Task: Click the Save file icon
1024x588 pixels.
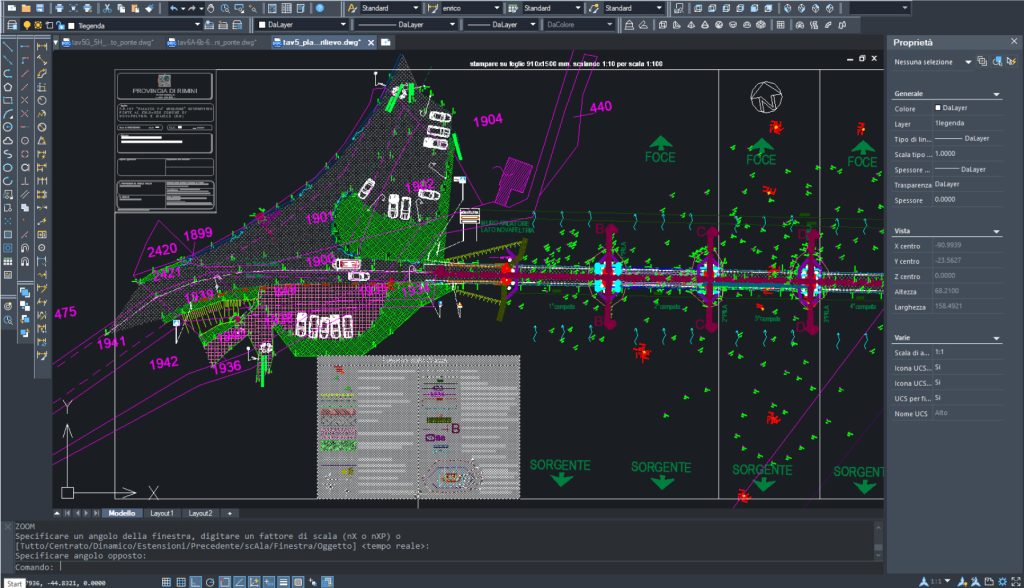Action: 41,8
